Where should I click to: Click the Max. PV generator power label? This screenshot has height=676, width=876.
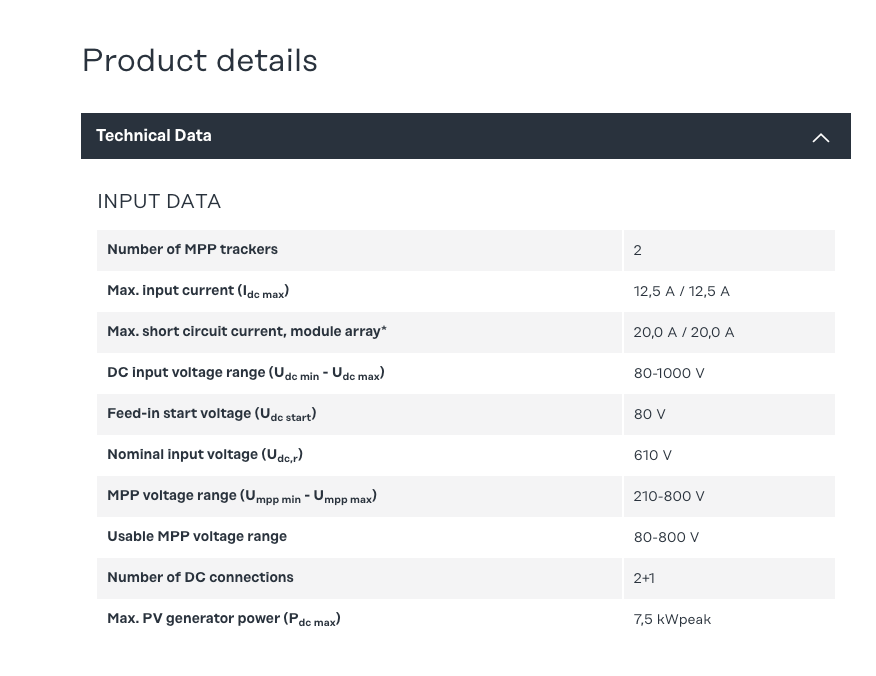pos(223,619)
